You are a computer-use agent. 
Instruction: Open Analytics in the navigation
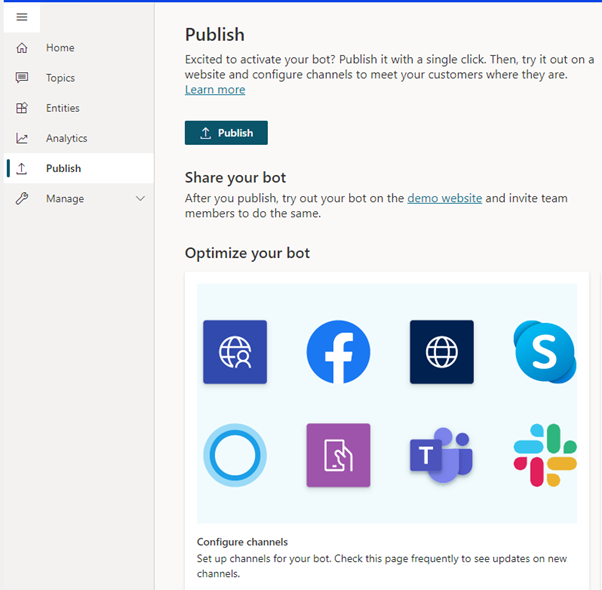coord(79,138)
